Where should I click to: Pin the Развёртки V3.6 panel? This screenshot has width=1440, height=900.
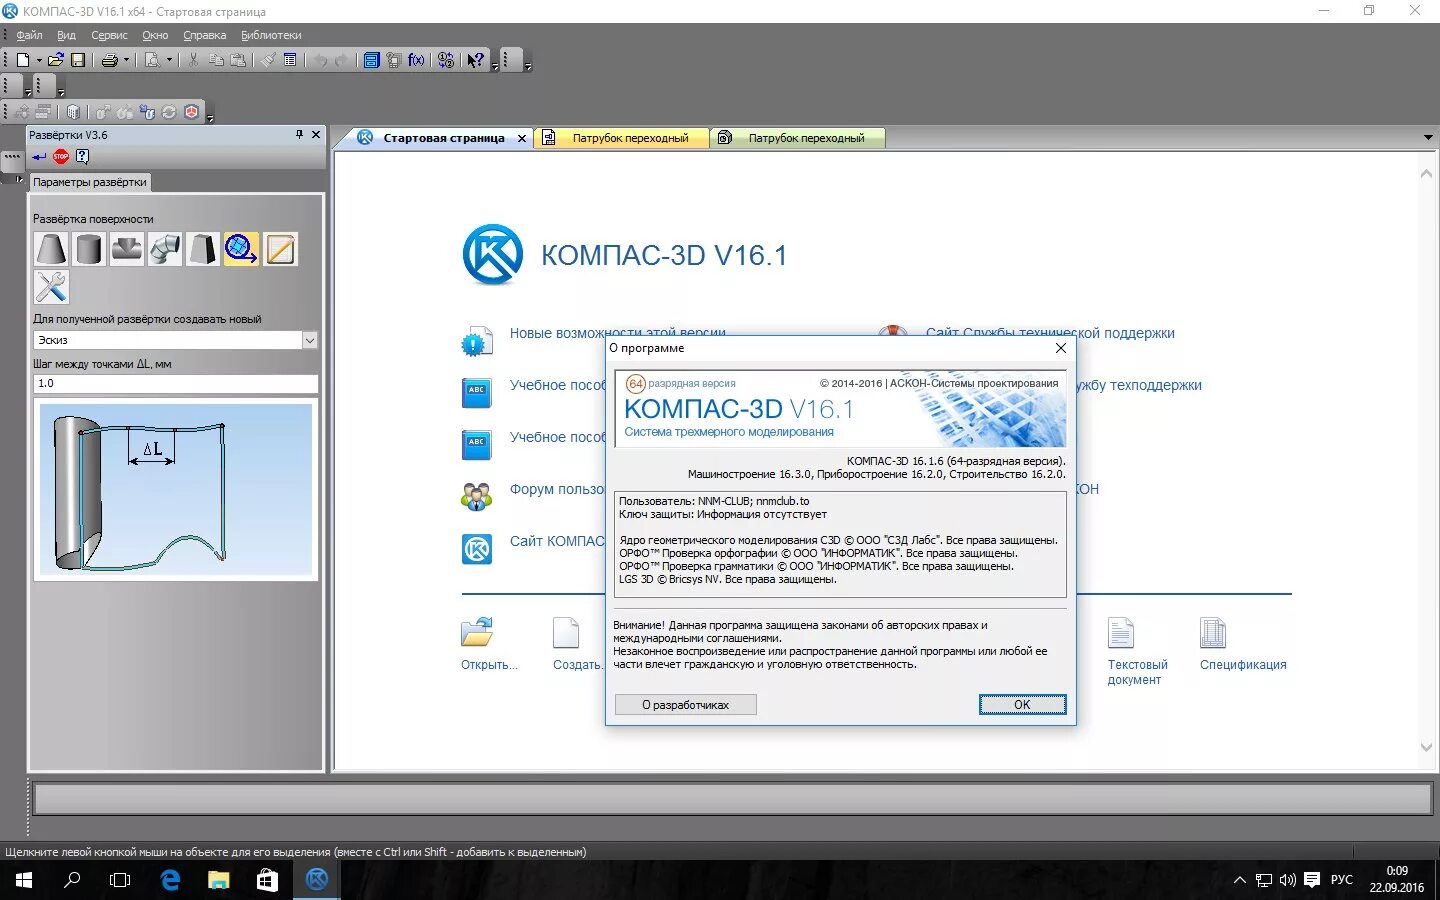(299, 134)
